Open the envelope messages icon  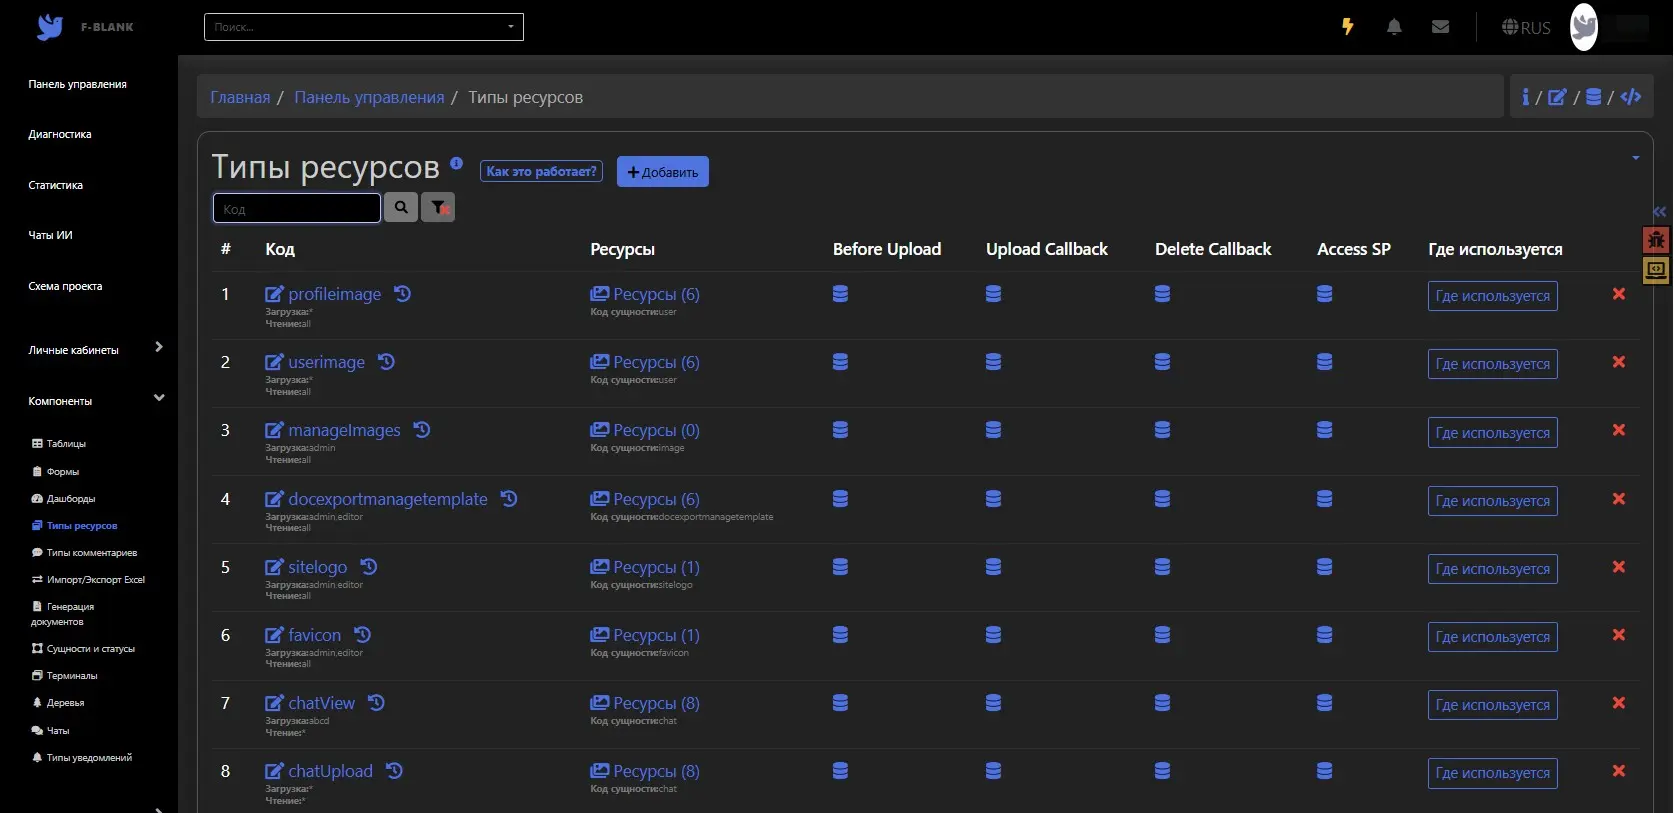(1440, 27)
